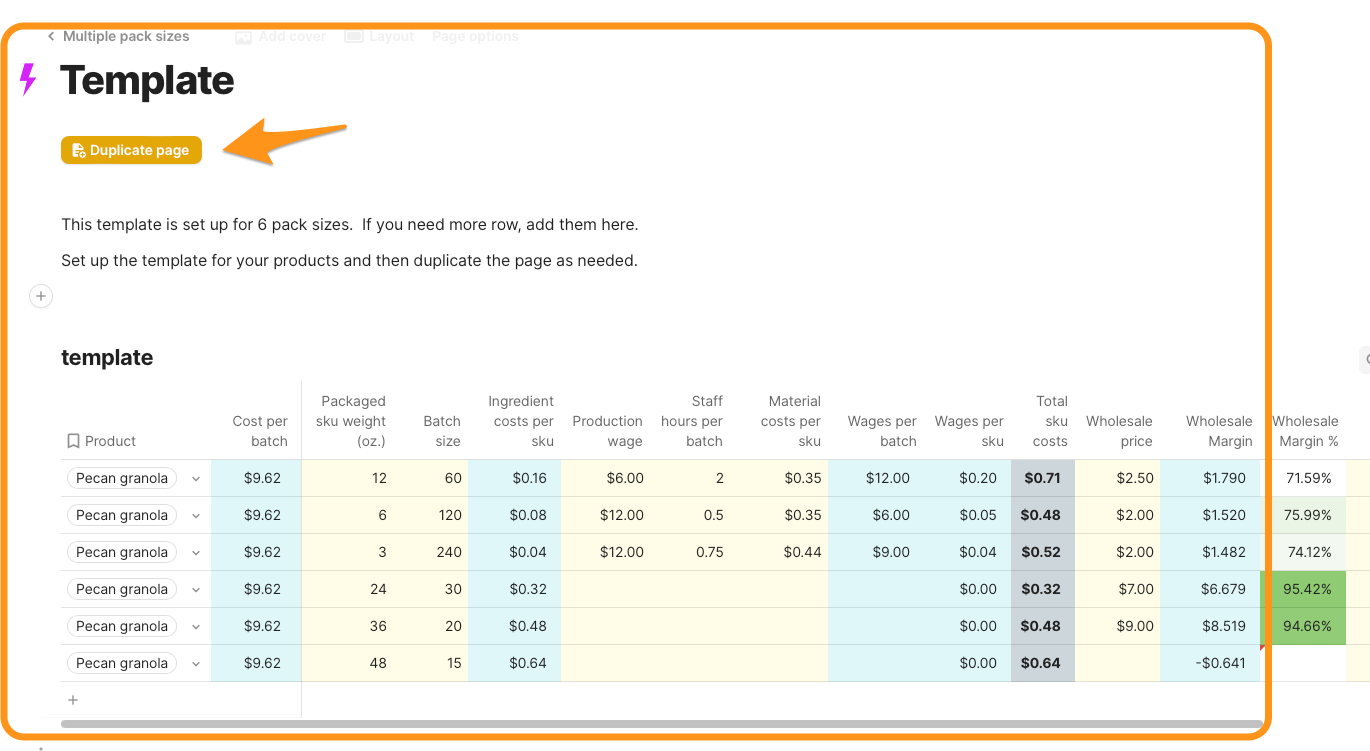The image size is (1370, 751).
Task: Open product dropdown in the 36 oz row
Action: (196, 627)
